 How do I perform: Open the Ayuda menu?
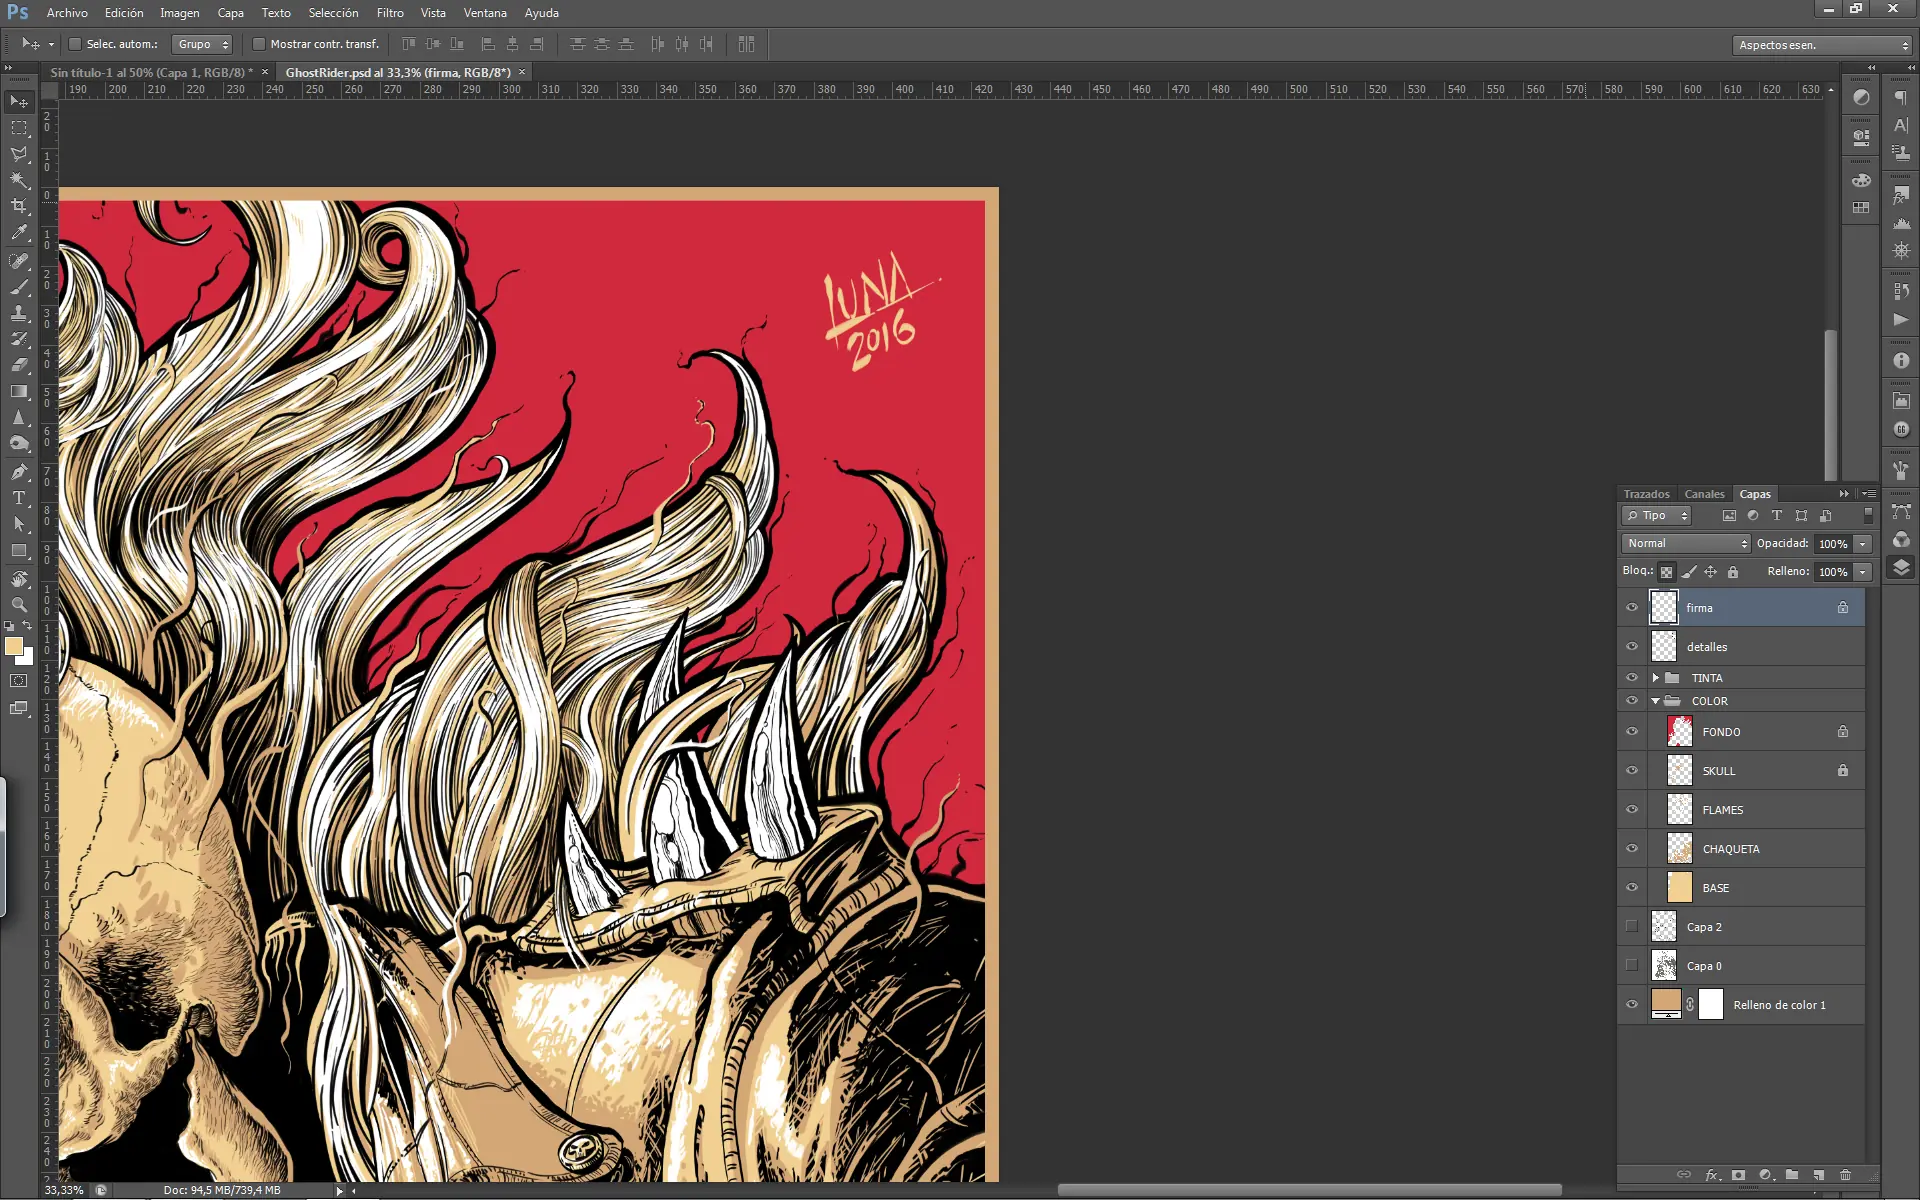[x=542, y=13]
